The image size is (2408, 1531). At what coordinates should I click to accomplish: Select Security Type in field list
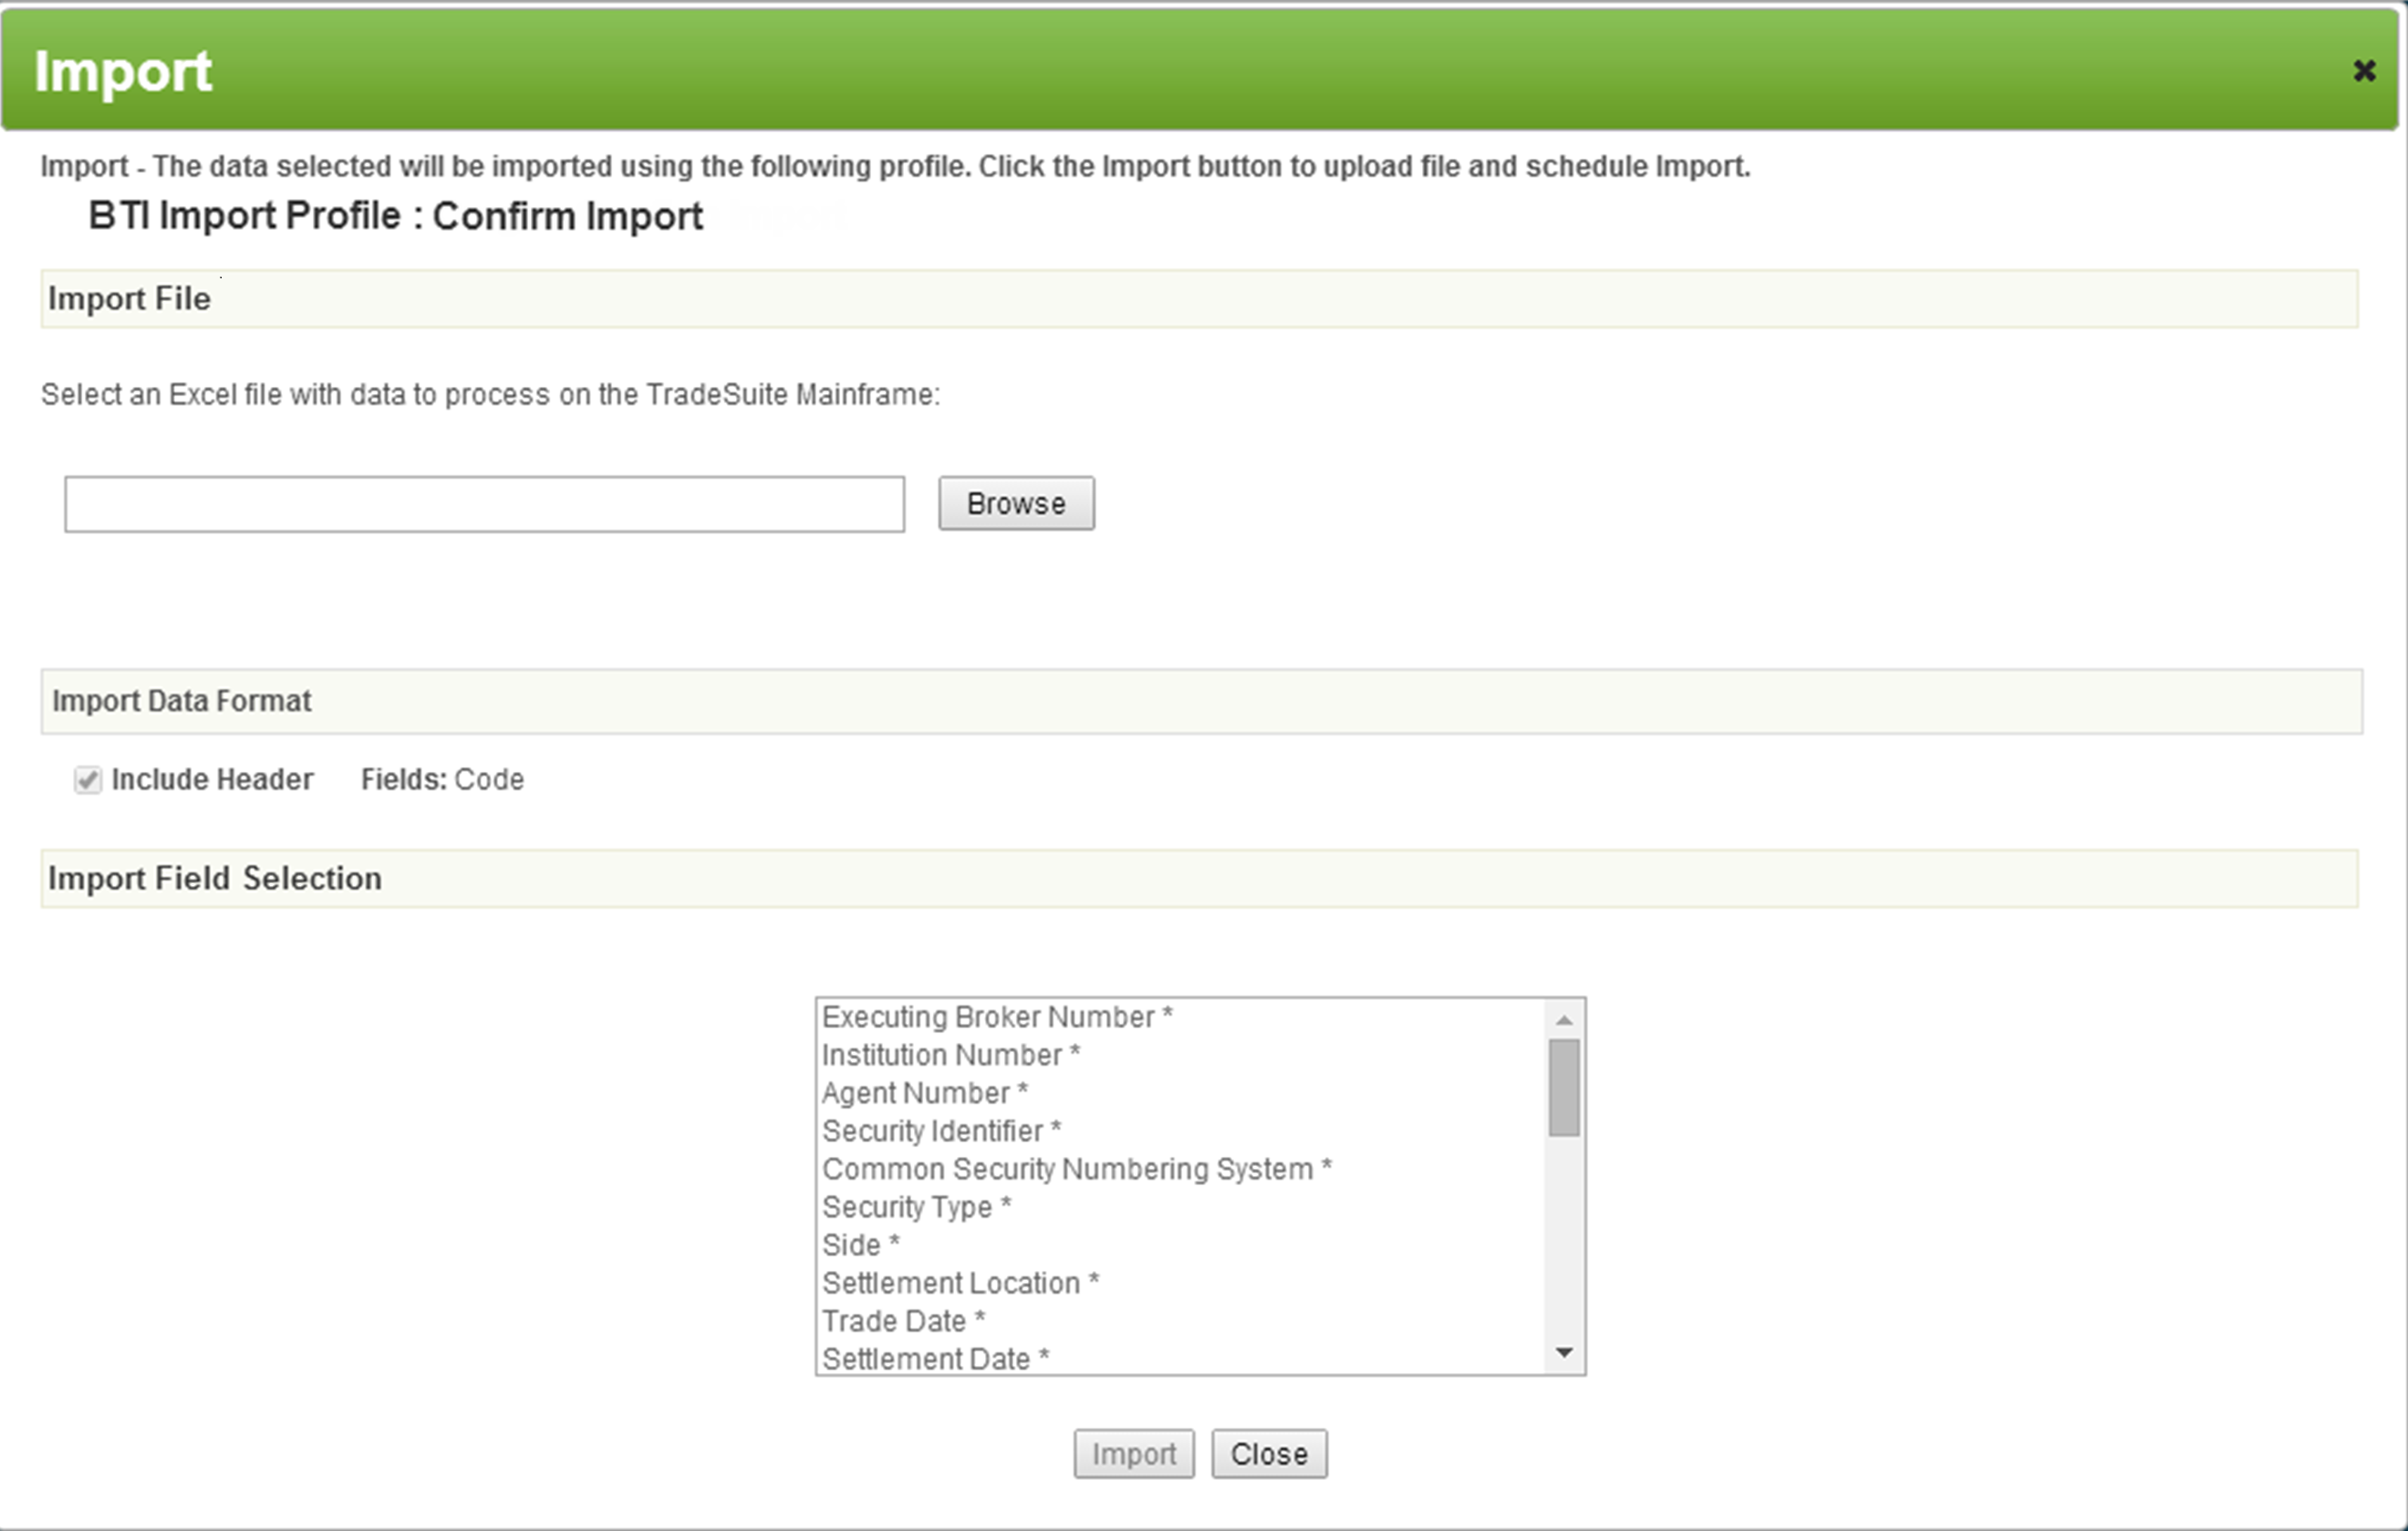[x=915, y=1206]
